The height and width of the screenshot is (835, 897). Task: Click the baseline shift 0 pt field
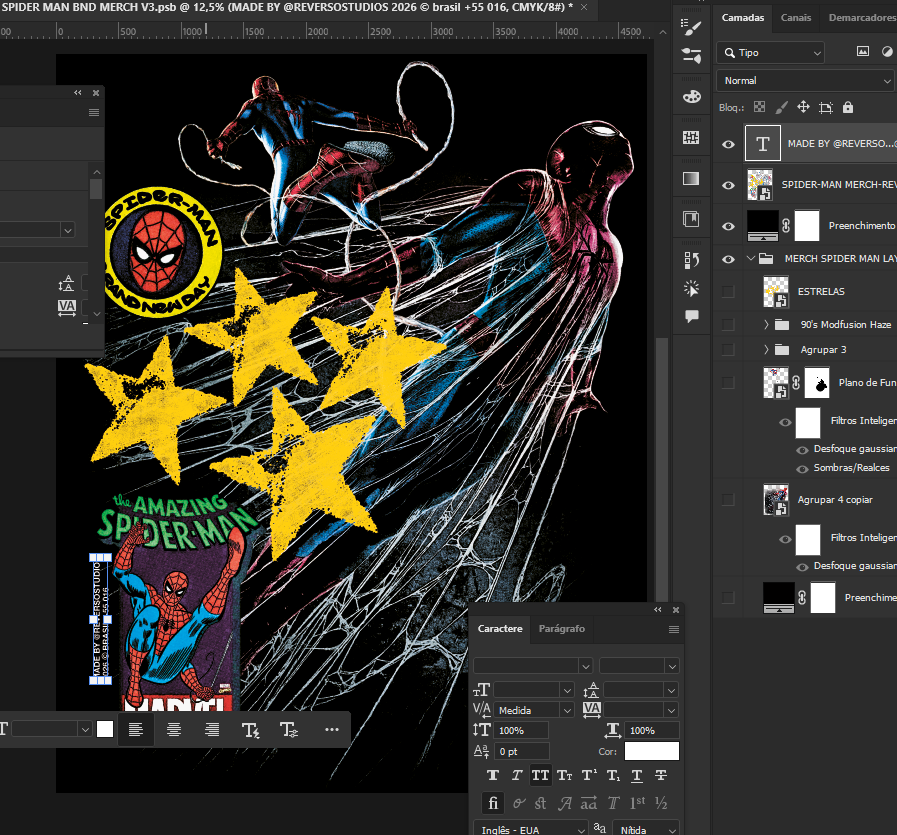click(x=522, y=752)
